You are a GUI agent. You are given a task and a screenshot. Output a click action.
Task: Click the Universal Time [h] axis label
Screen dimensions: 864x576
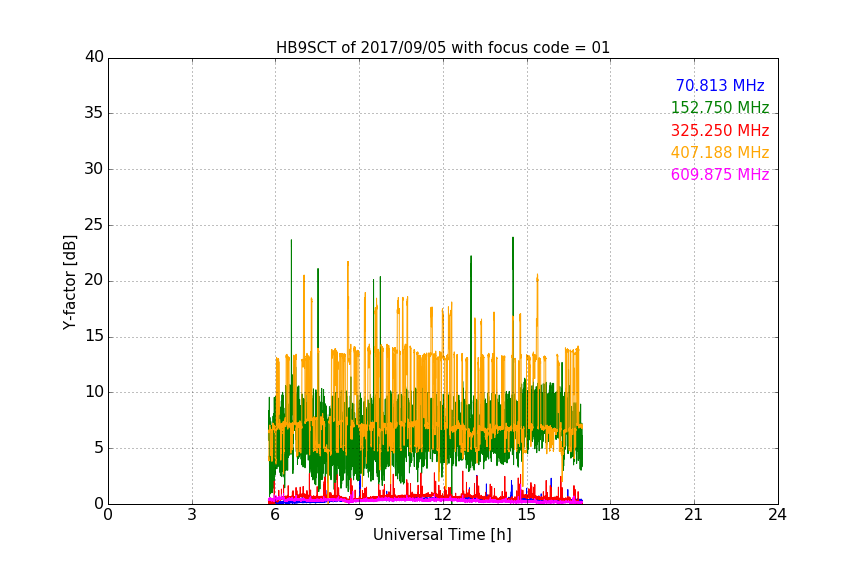[x=442, y=535]
